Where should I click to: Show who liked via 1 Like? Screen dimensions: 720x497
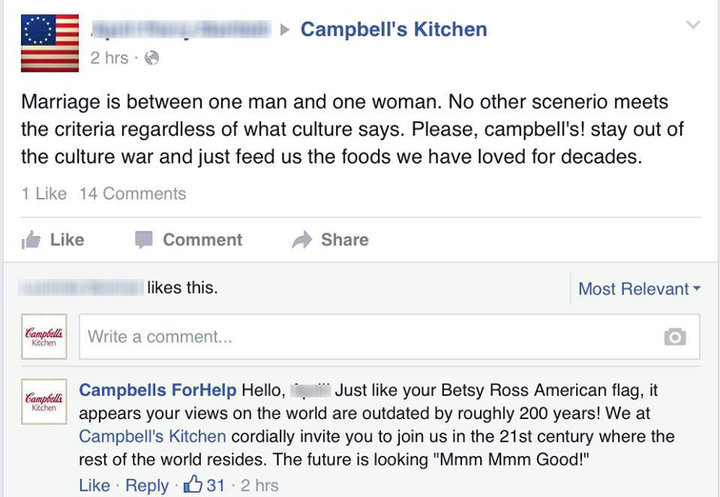tap(44, 194)
